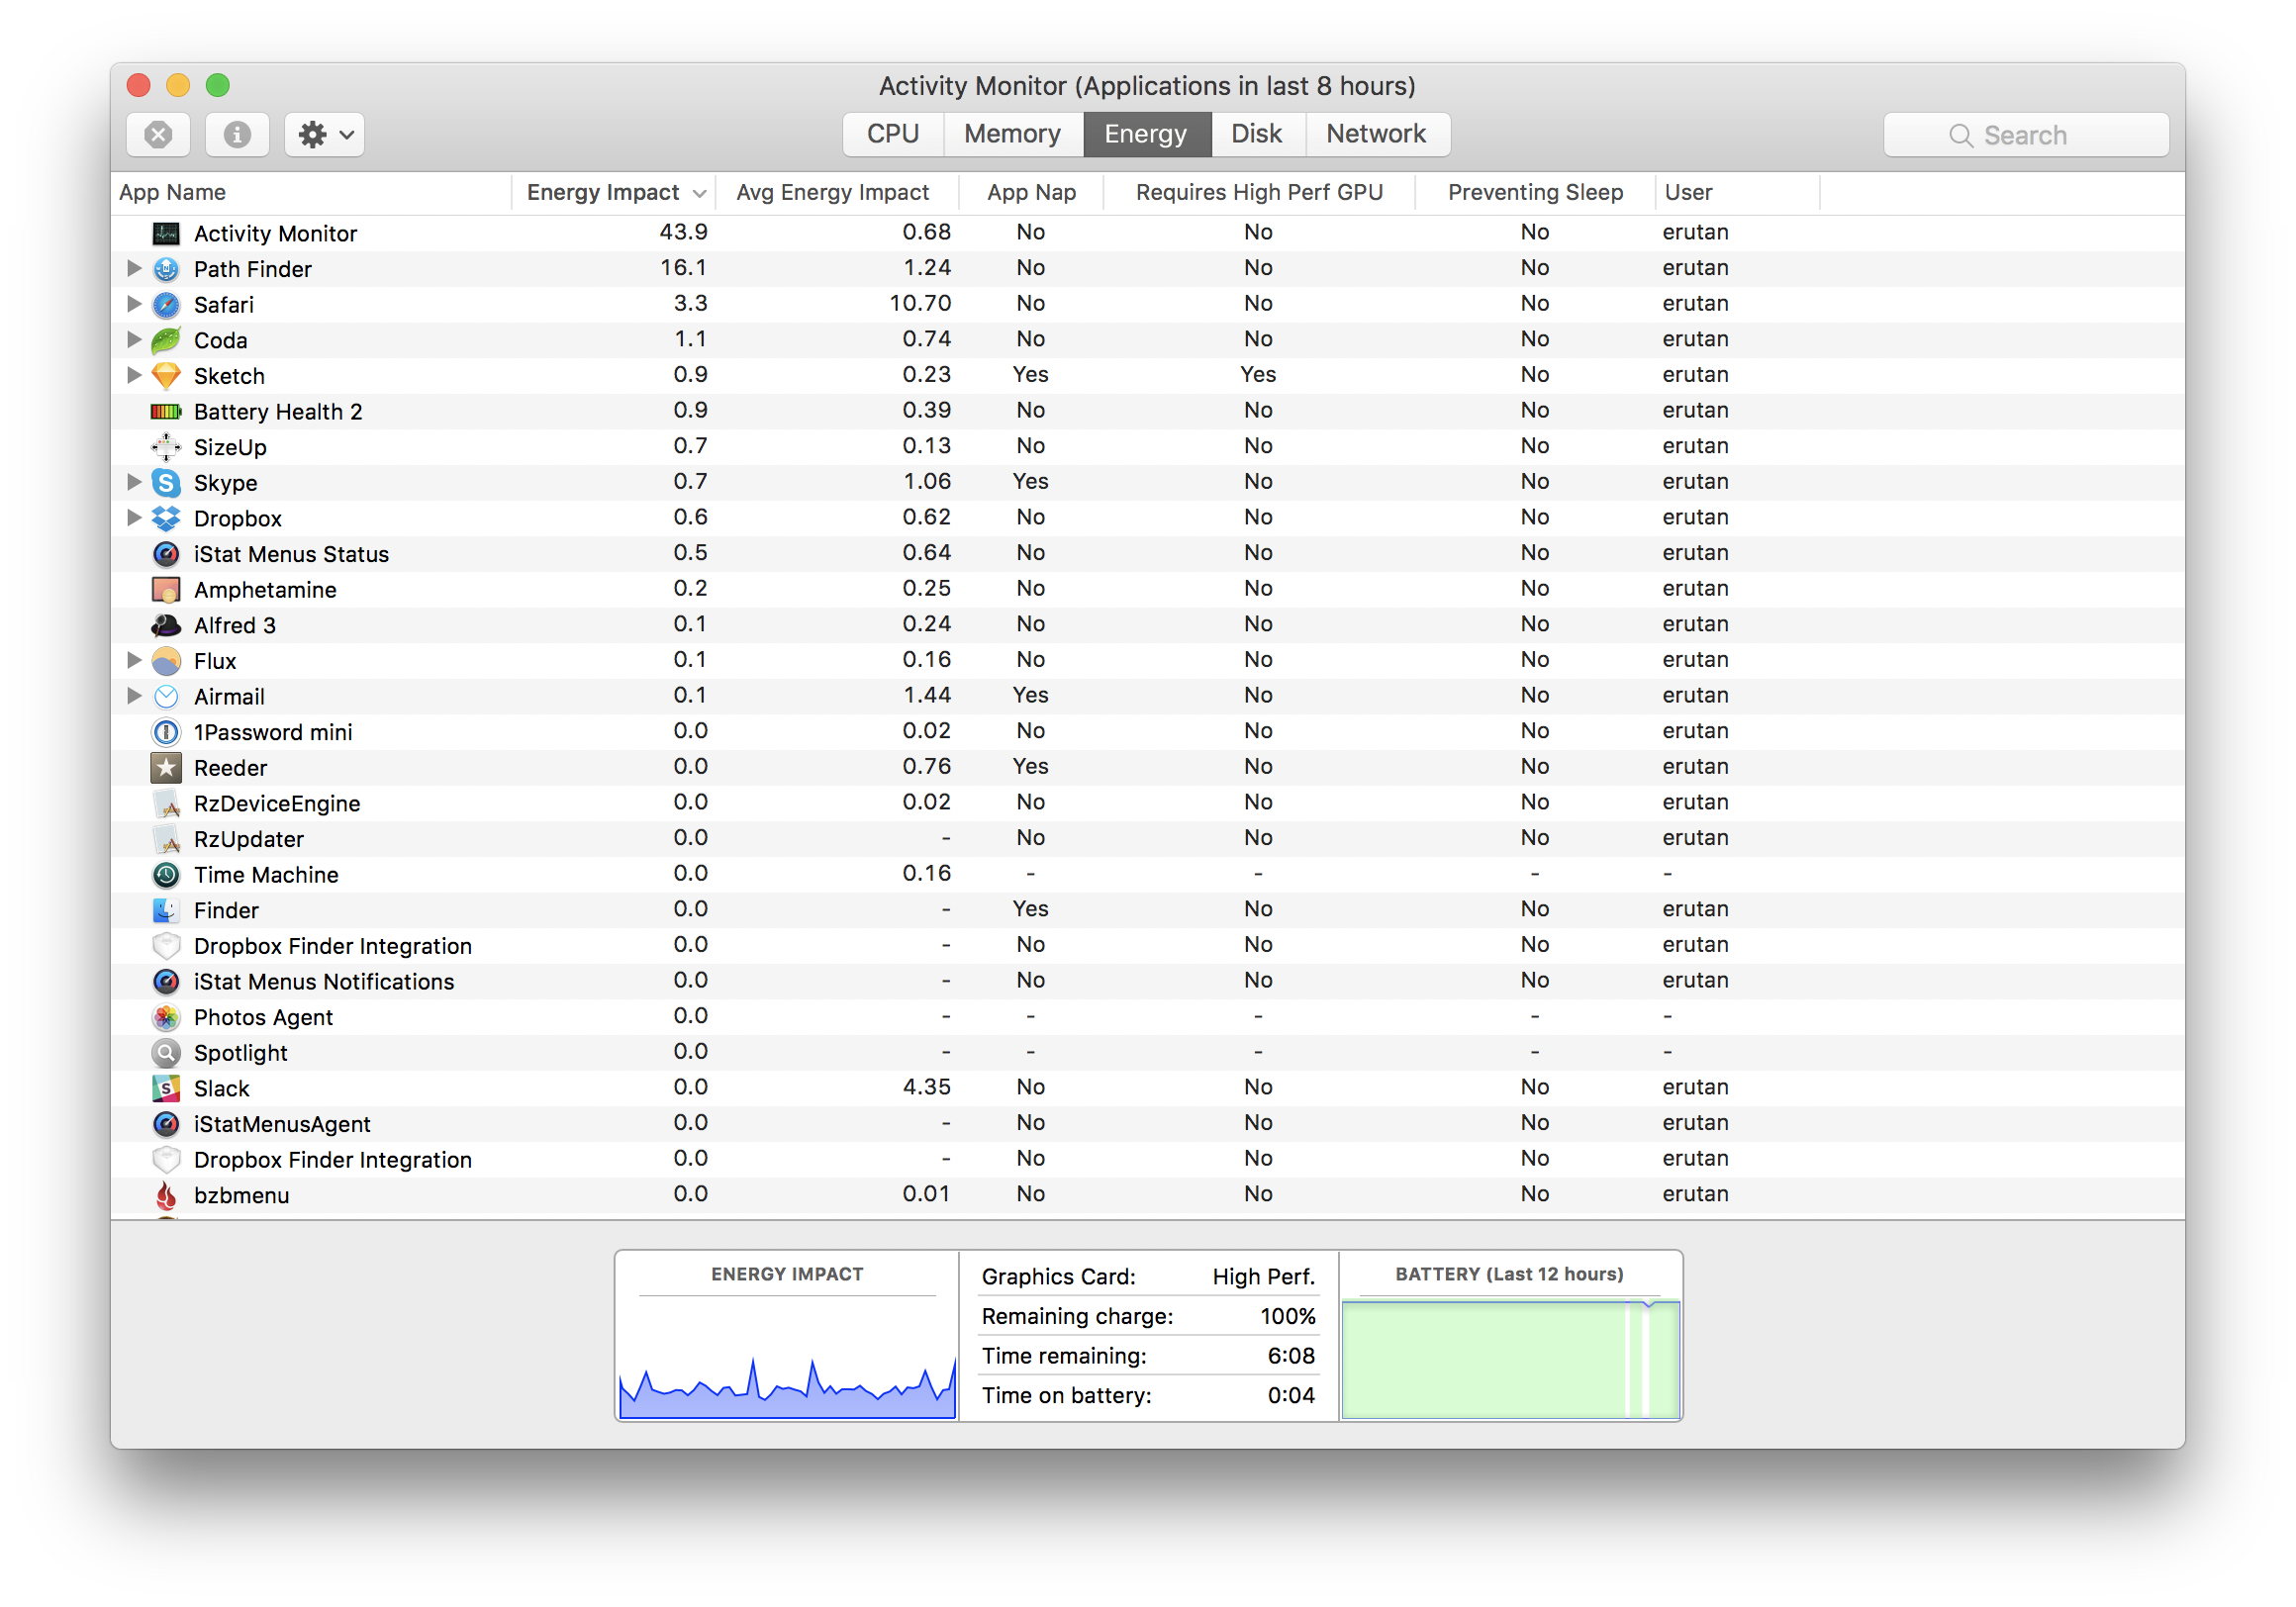Expand the Flux disclosure triangle
The image size is (2296, 1607).
click(134, 660)
